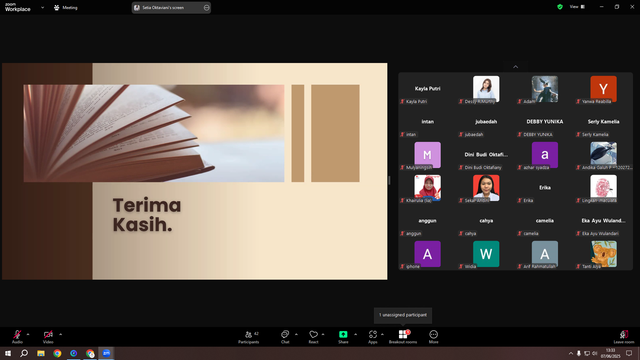Expand chat options arrow
This screenshot has width=640, height=360.
[296, 334]
